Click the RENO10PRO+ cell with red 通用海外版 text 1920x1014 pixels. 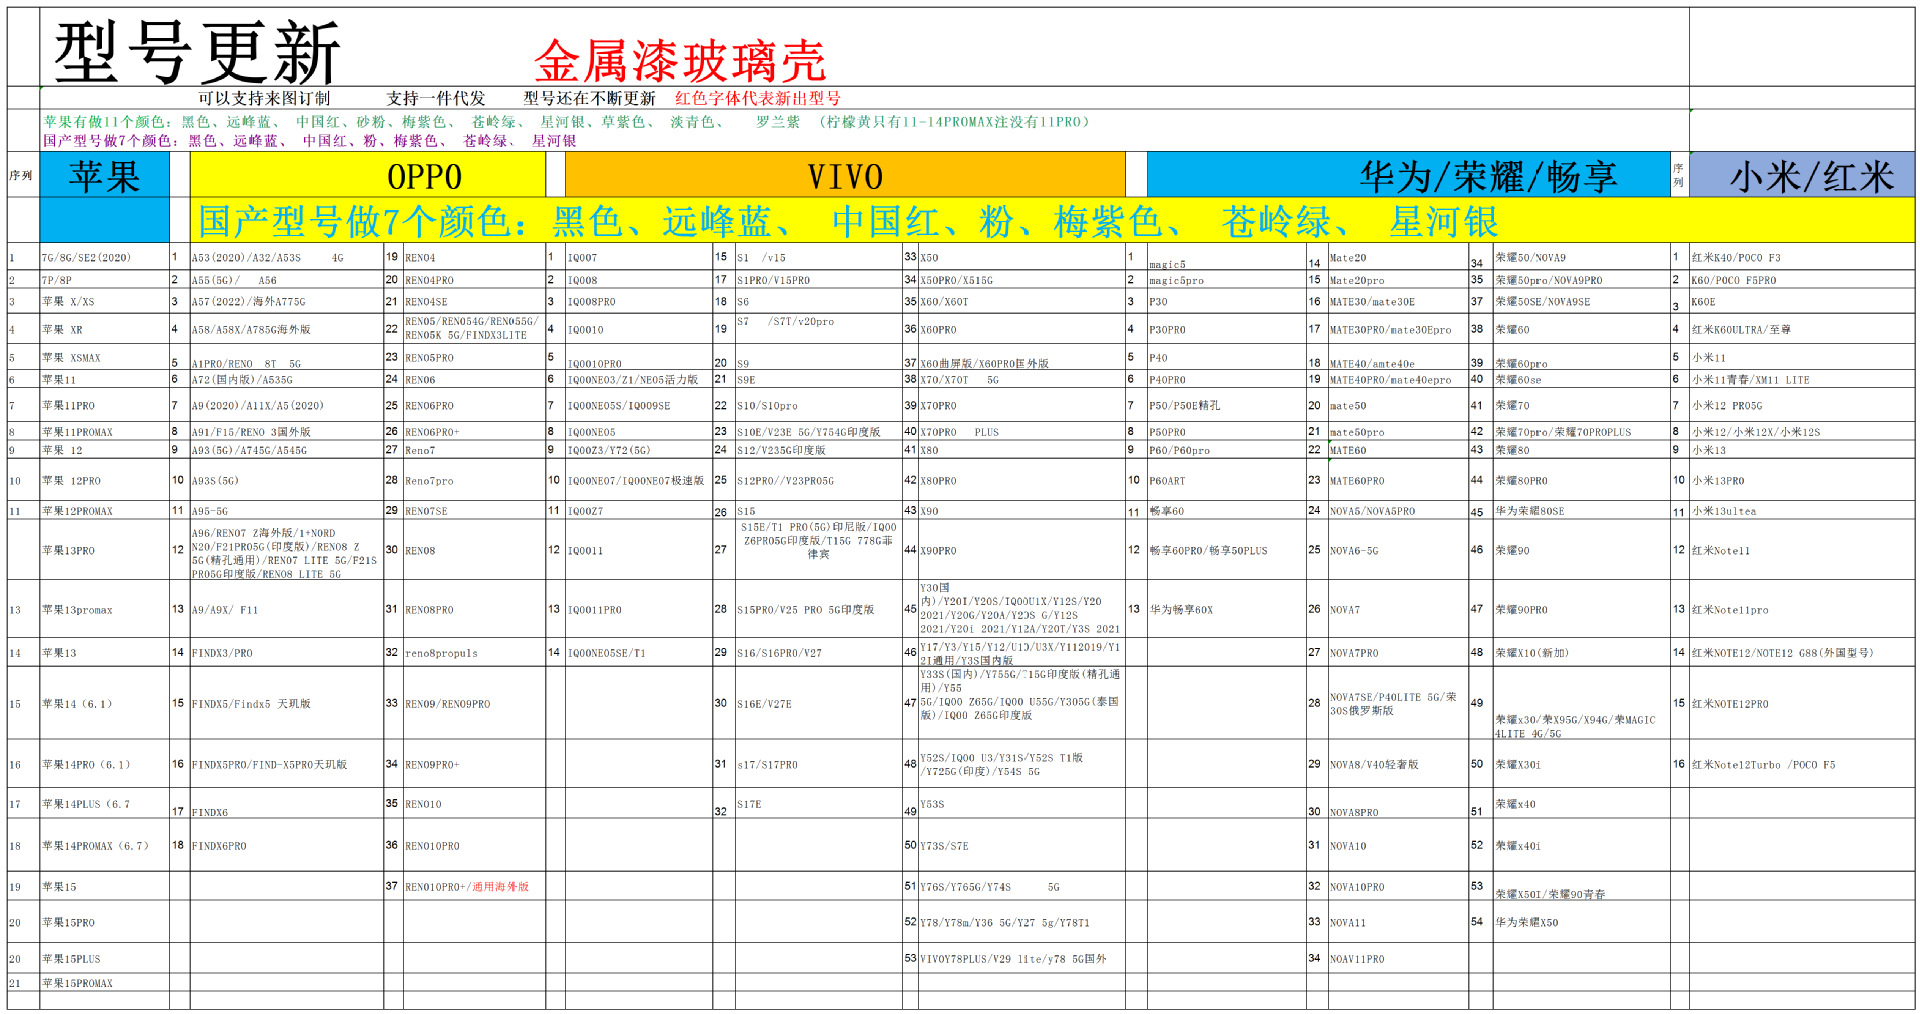coord(474,886)
